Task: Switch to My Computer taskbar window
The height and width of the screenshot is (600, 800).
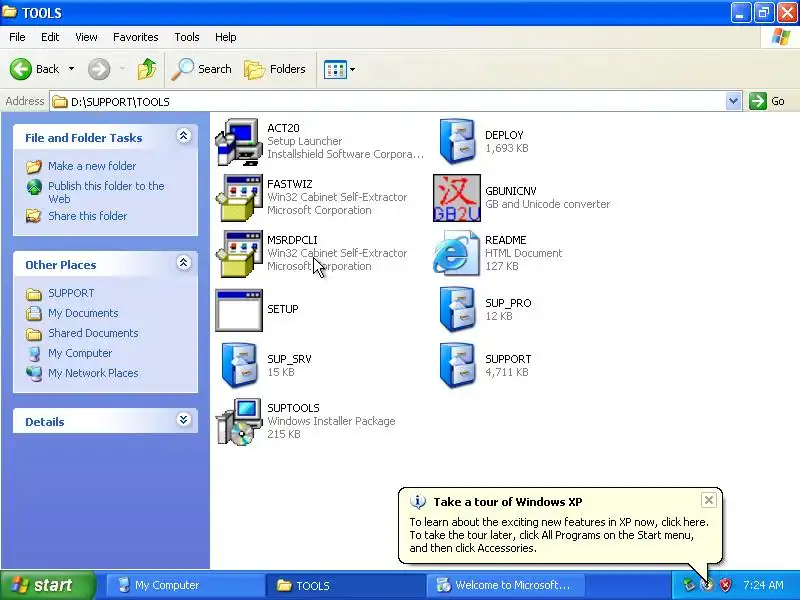Action: (185, 585)
